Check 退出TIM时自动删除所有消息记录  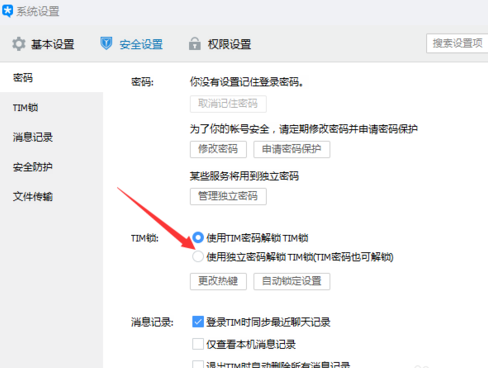click(198, 364)
